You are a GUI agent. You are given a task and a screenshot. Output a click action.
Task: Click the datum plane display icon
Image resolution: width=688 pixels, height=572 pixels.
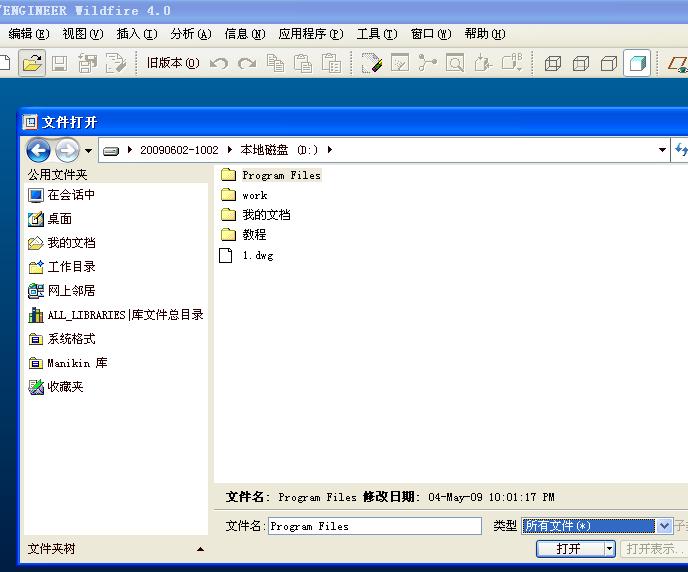pos(677,64)
